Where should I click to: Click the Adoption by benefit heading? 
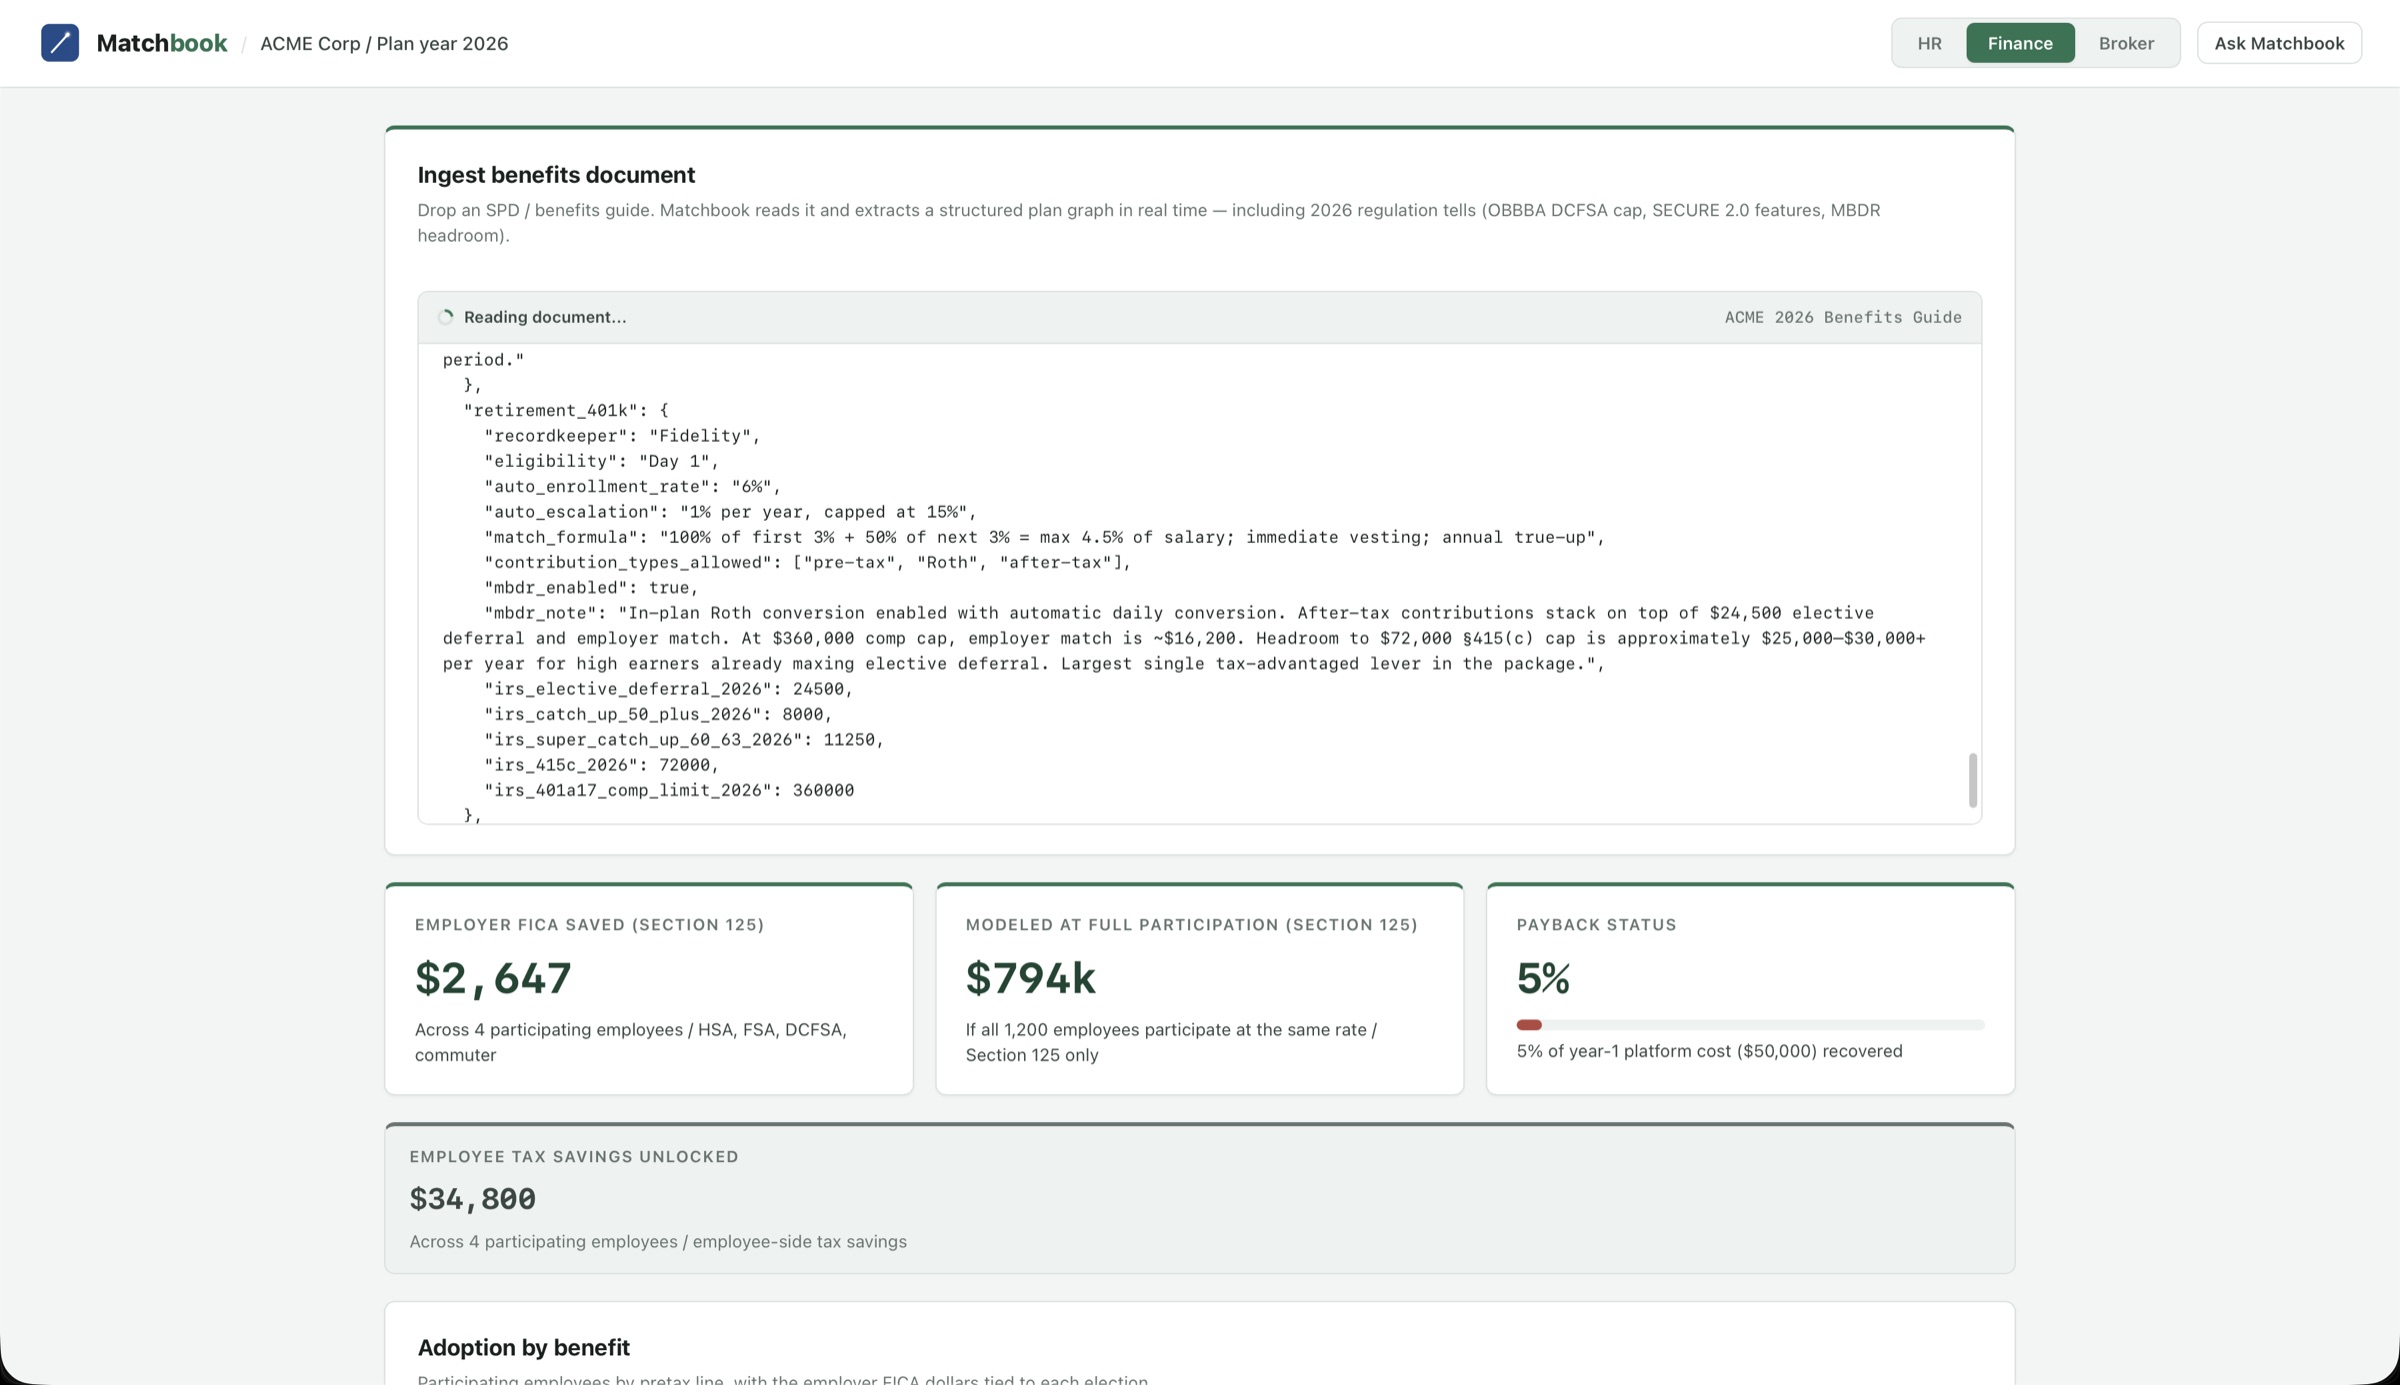click(523, 1348)
